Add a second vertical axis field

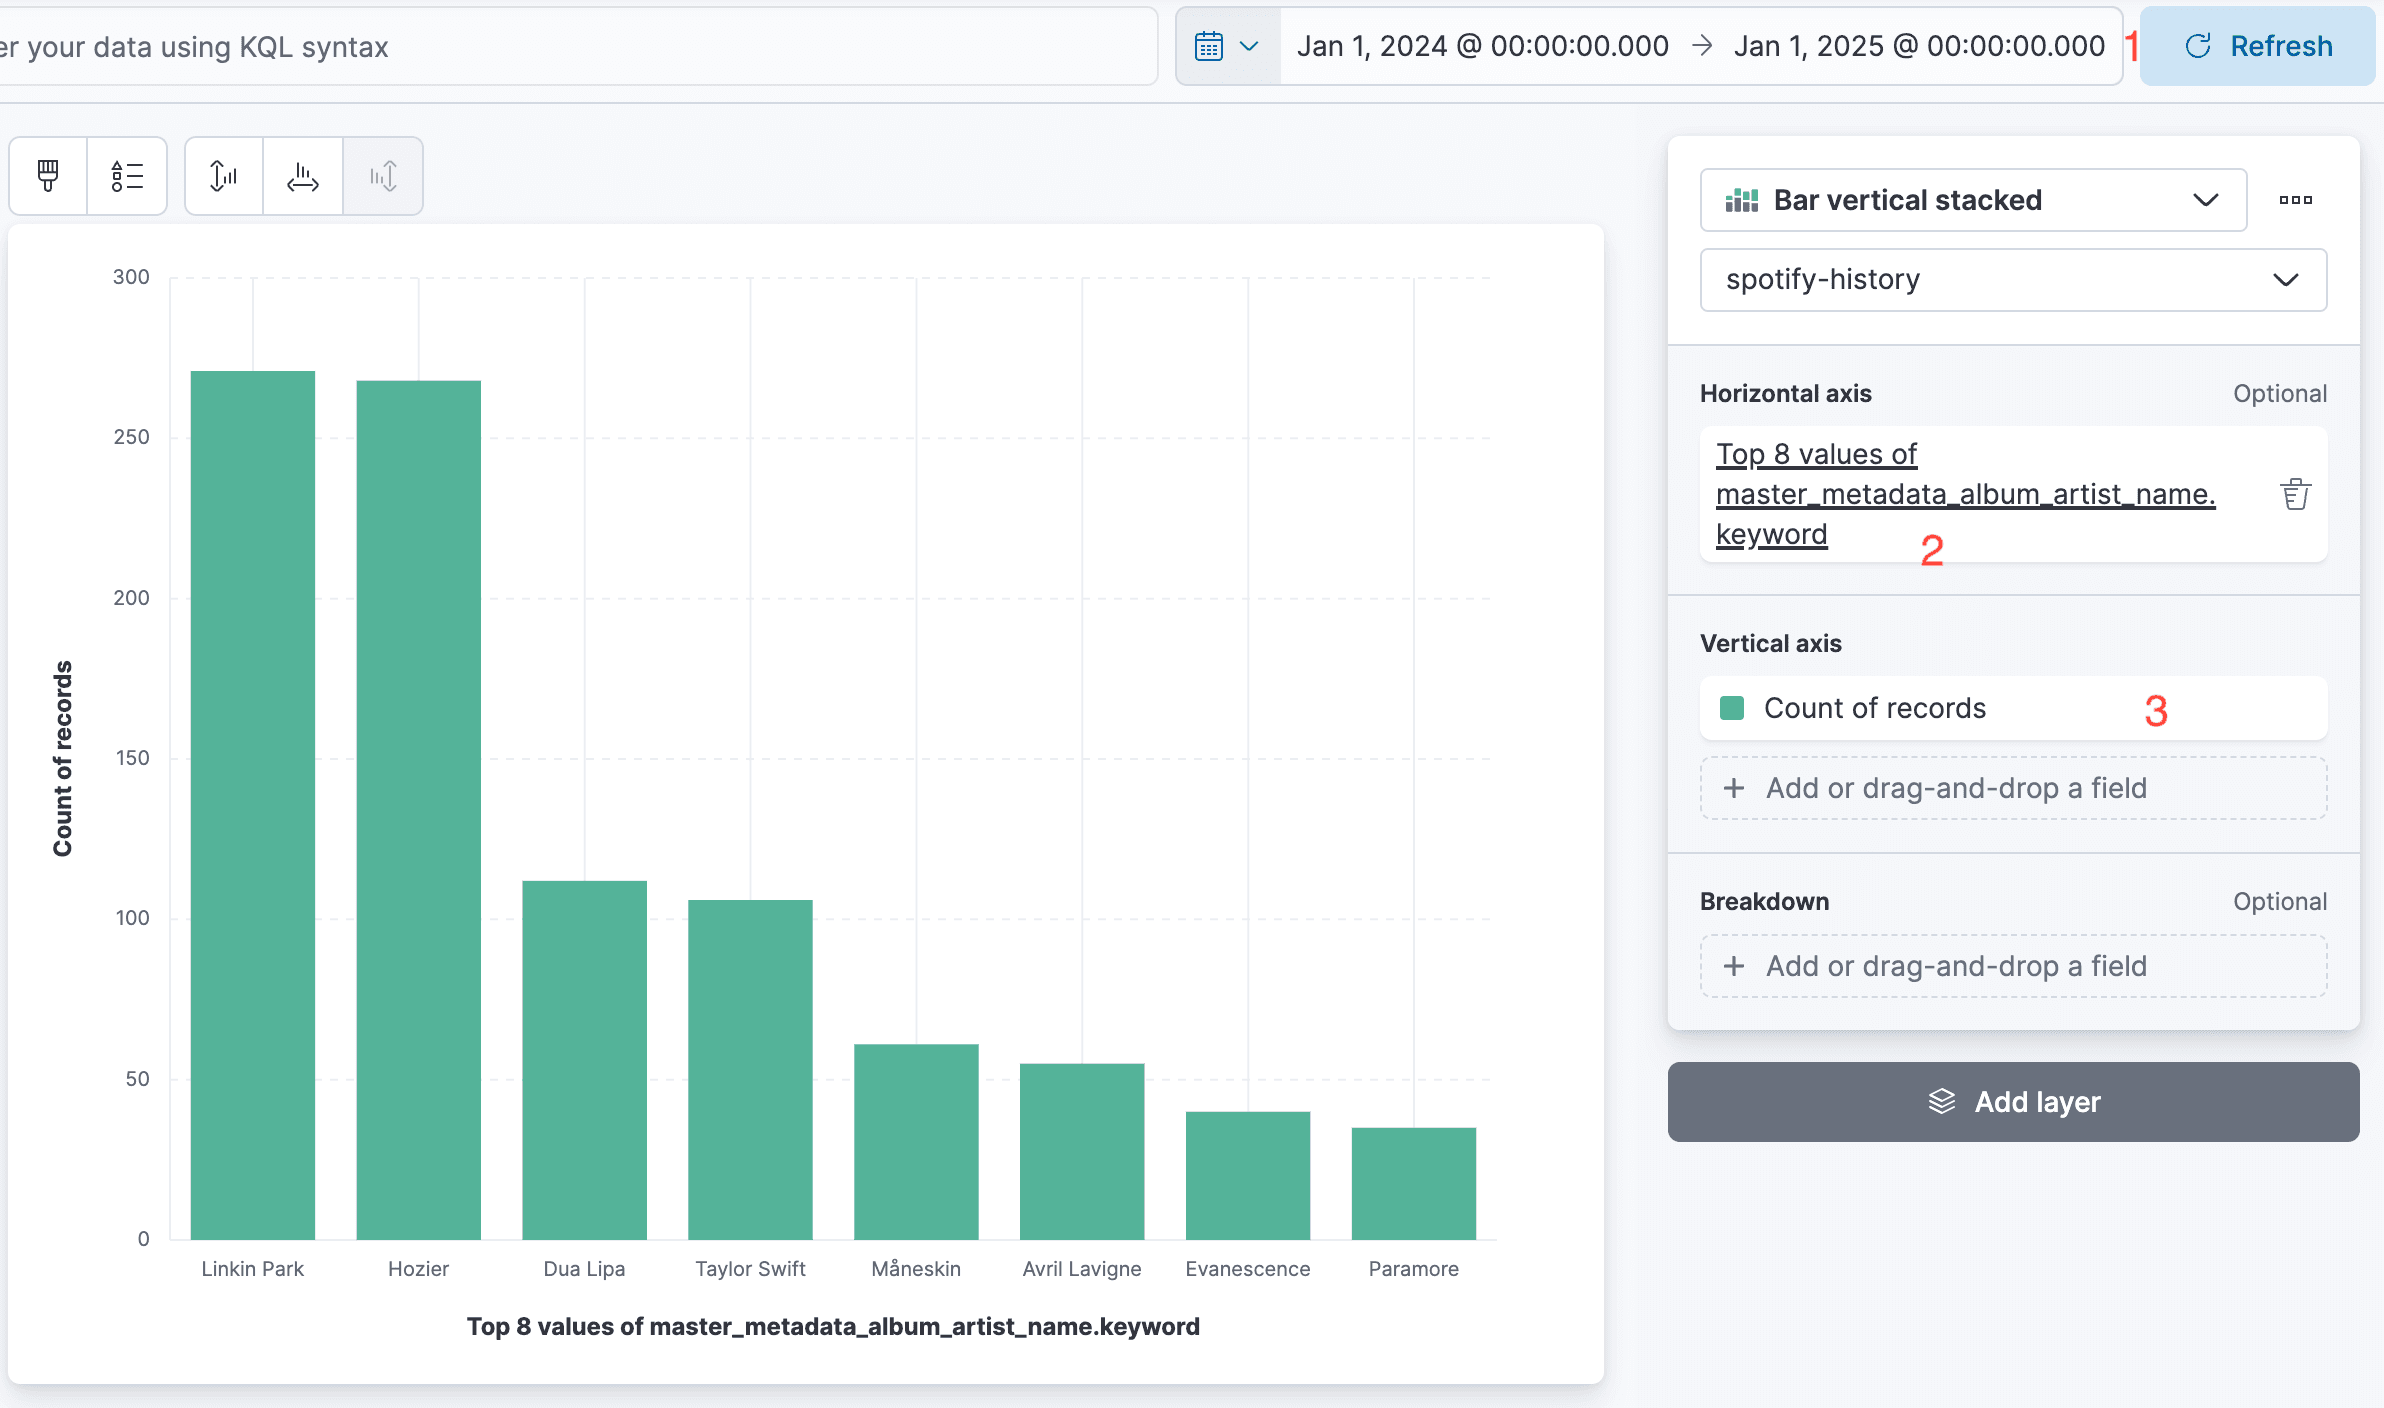tap(2011, 788)
